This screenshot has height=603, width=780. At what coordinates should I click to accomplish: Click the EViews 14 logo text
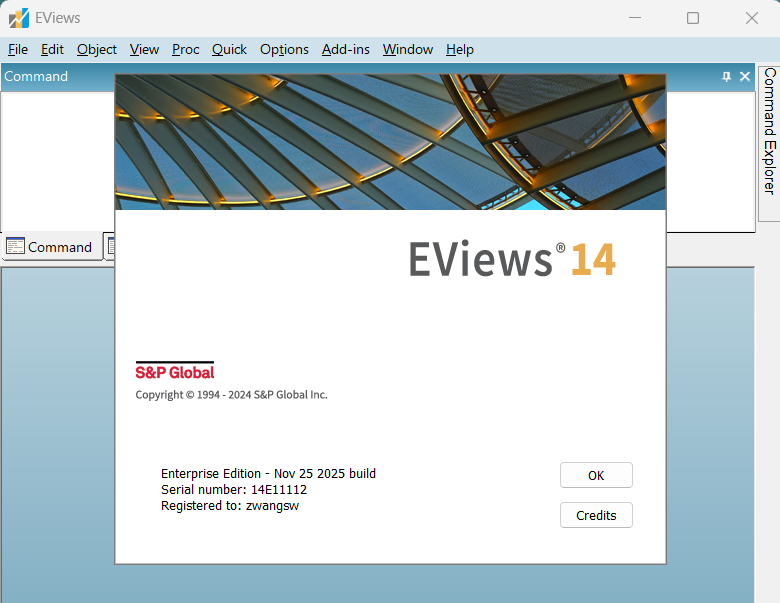[512, 259]
